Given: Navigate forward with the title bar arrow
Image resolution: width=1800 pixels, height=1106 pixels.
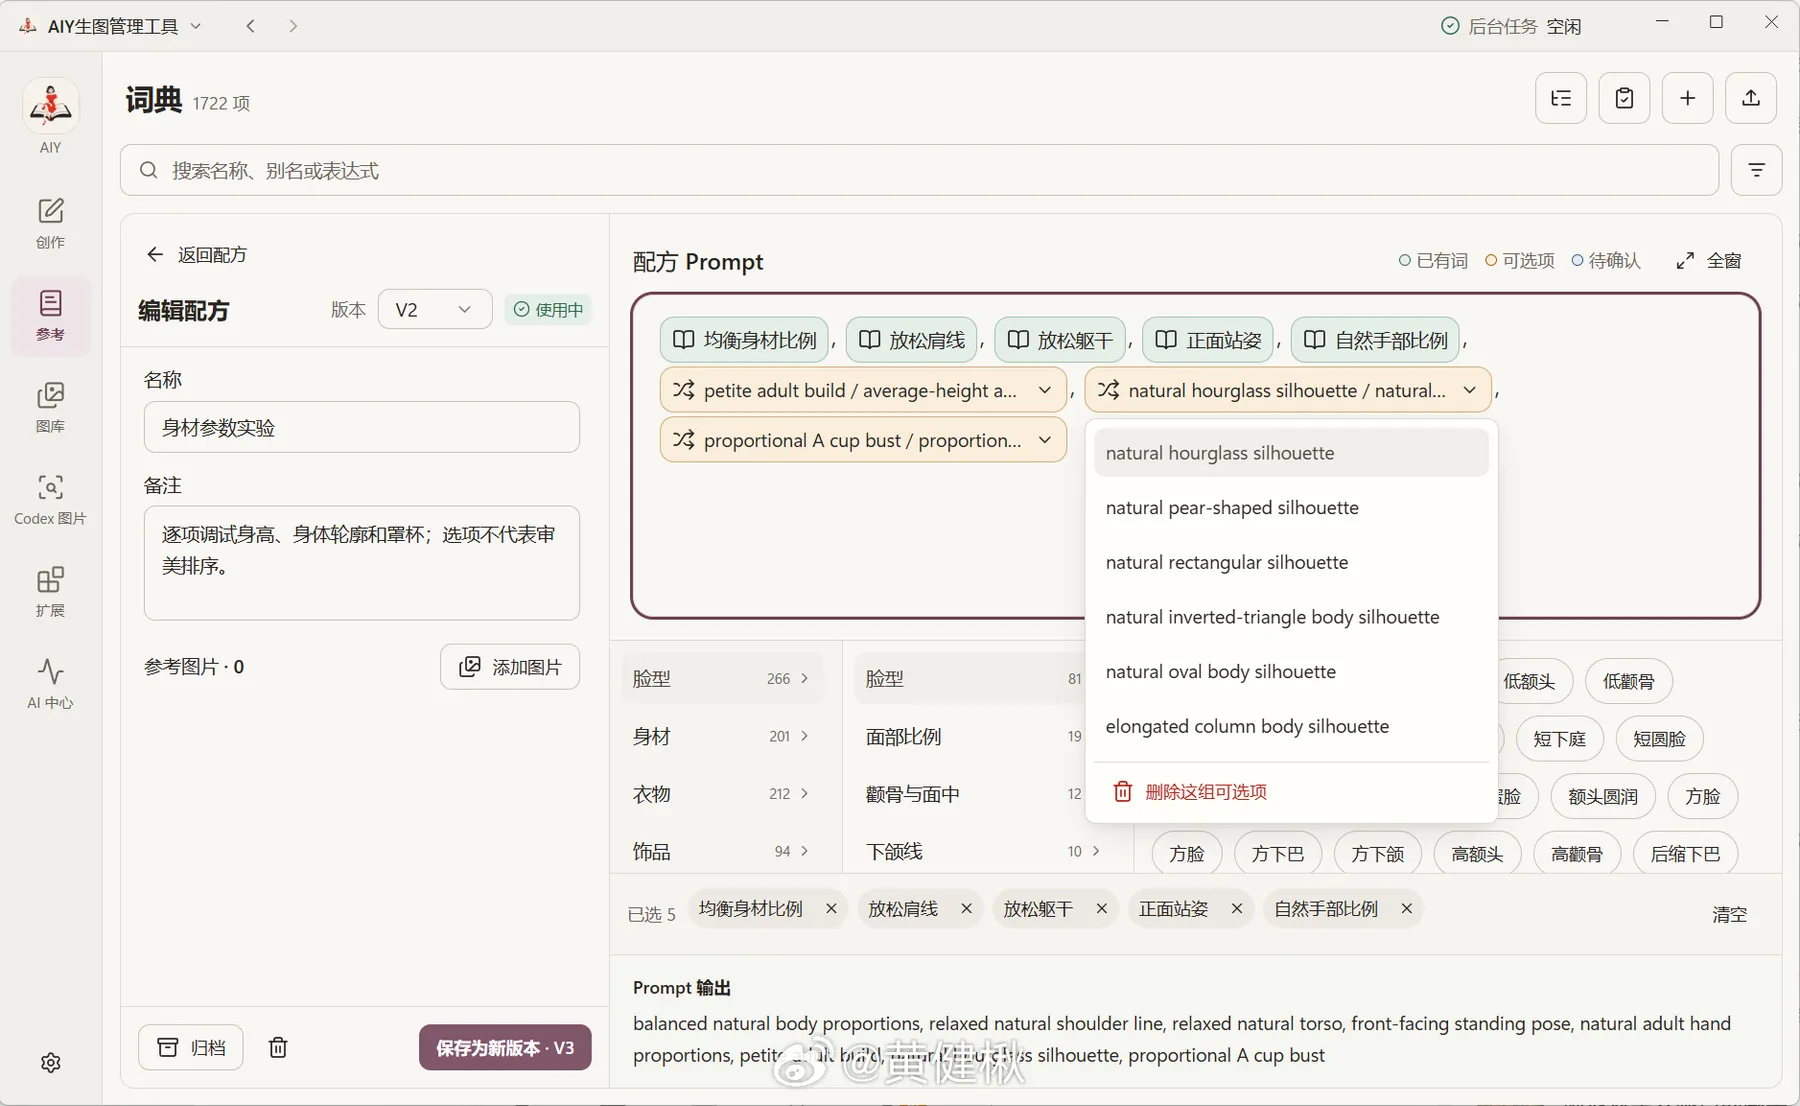Looking at the screenshot, I should coord(293,26).
